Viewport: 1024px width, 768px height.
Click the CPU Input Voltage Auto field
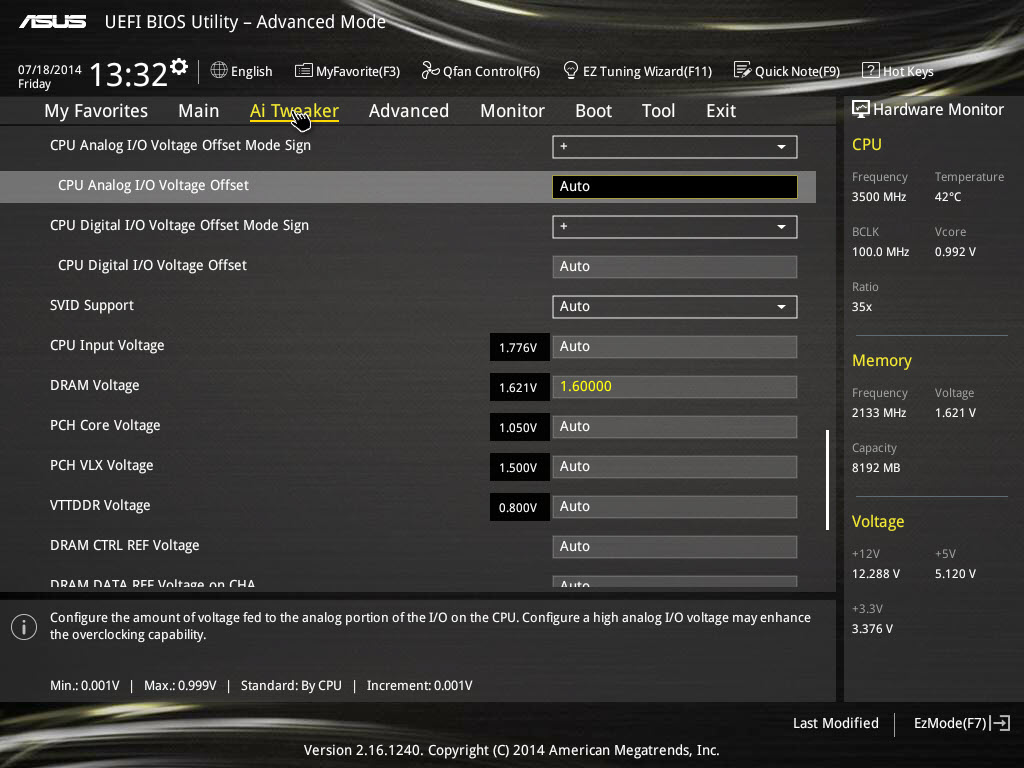tap(675, 347)
